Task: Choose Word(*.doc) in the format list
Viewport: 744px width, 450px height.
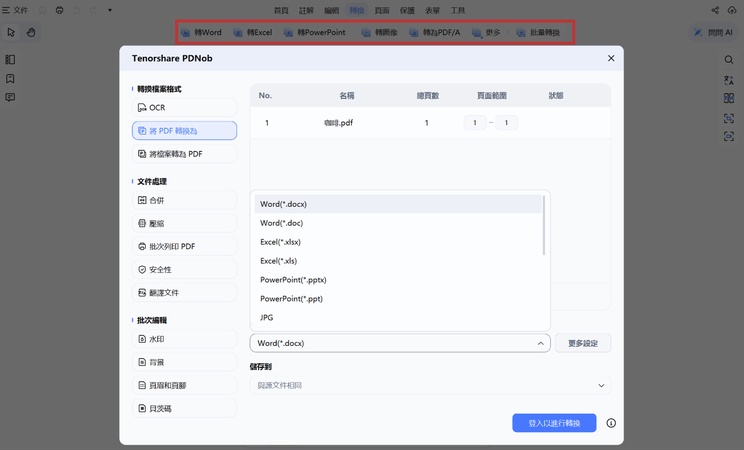Action: (x=398, y=223)
